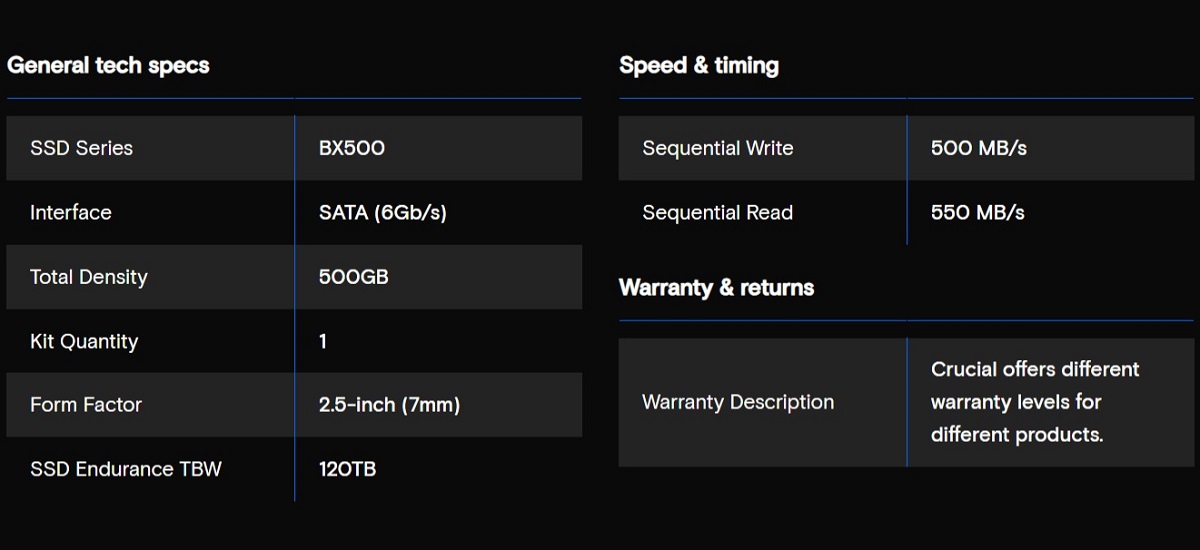The width and height of the screenshot is (1200, 550).
Task: Click the 550 MB/s read speed
Action: point(977,212)
